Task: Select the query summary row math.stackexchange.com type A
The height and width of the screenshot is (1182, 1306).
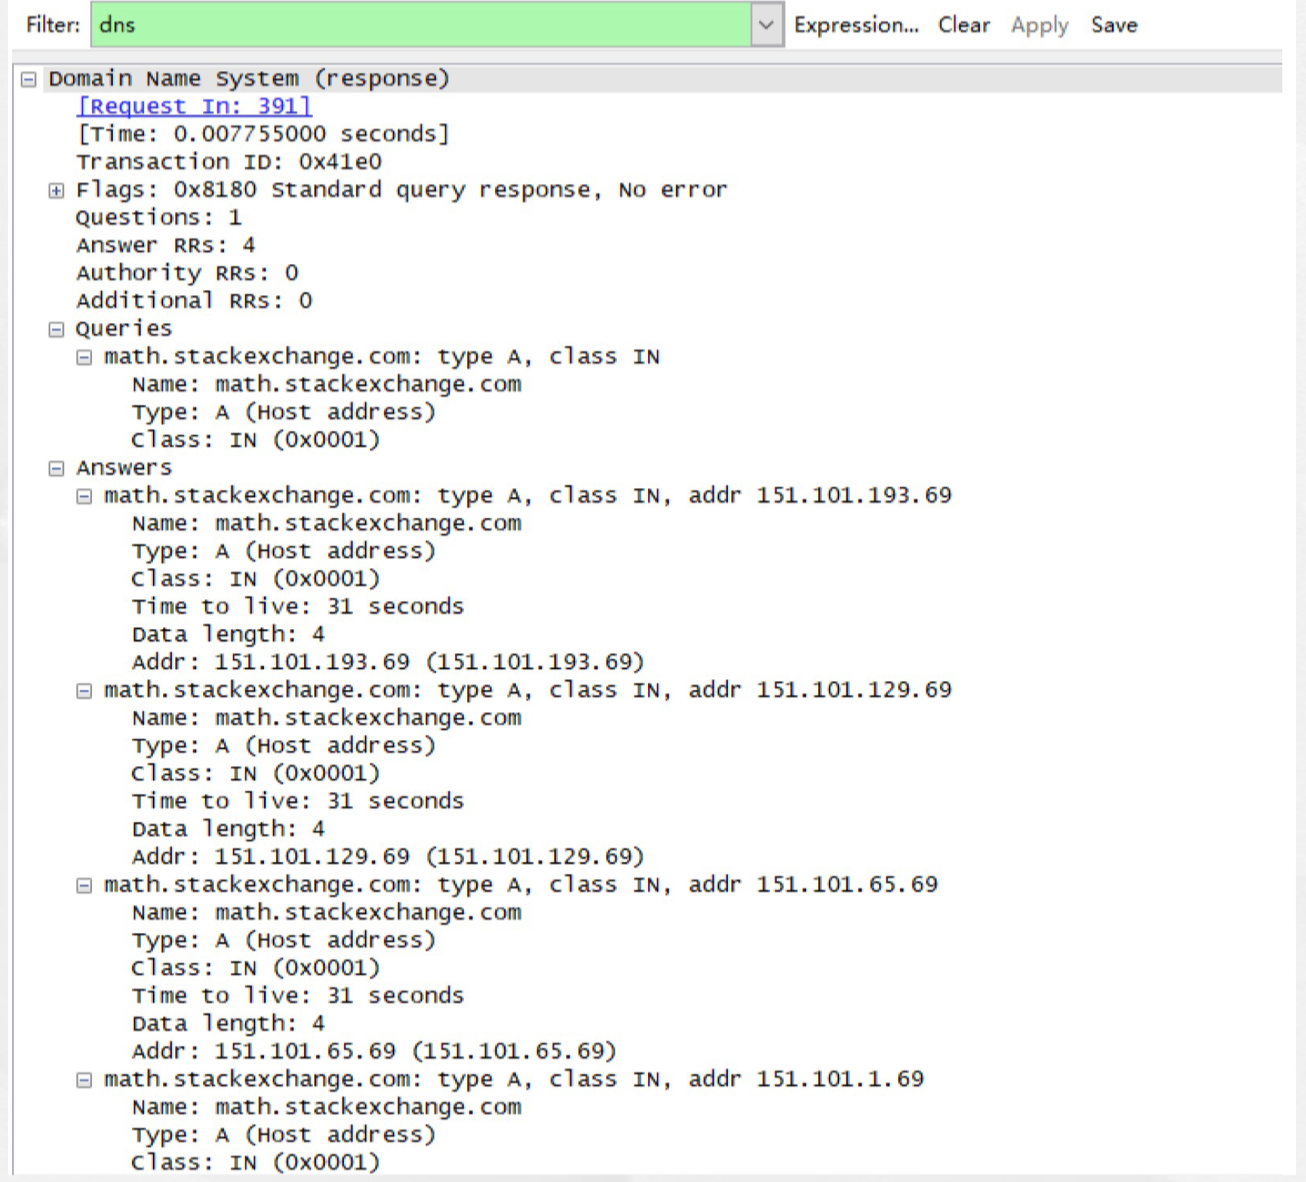Action: [382, 357]
